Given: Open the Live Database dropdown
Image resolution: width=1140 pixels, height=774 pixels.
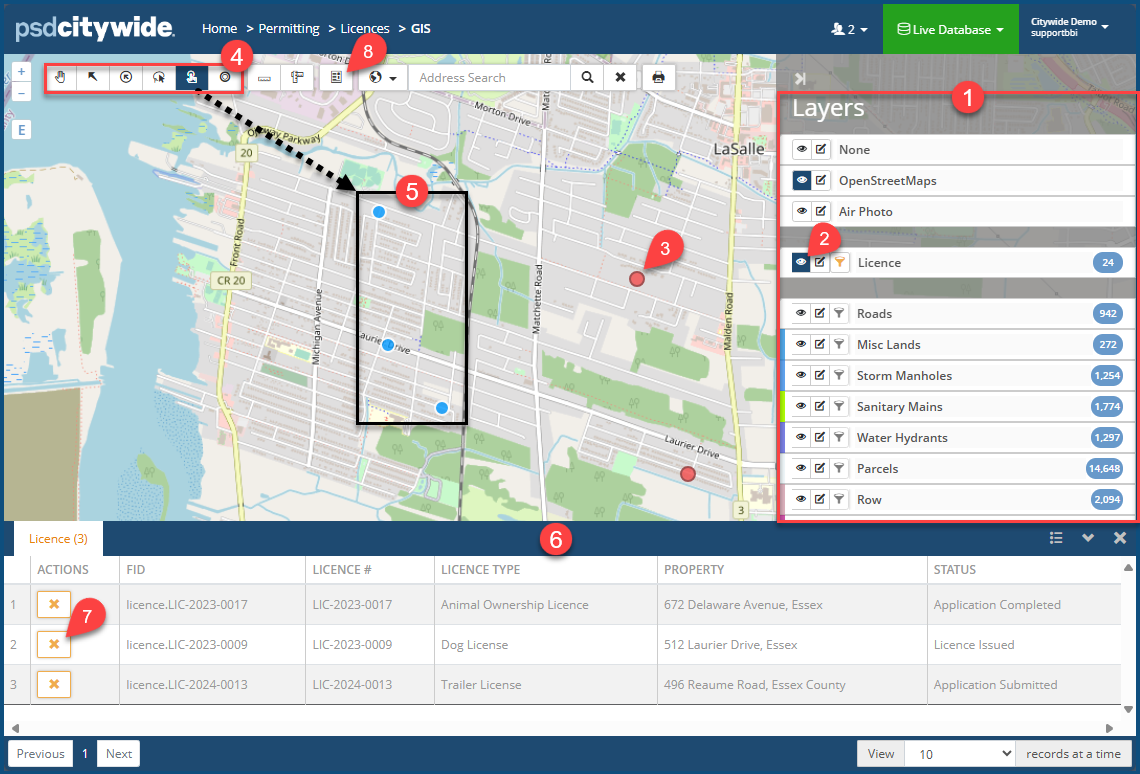Looking at the screenshot, I should click(x=949, y=30).
